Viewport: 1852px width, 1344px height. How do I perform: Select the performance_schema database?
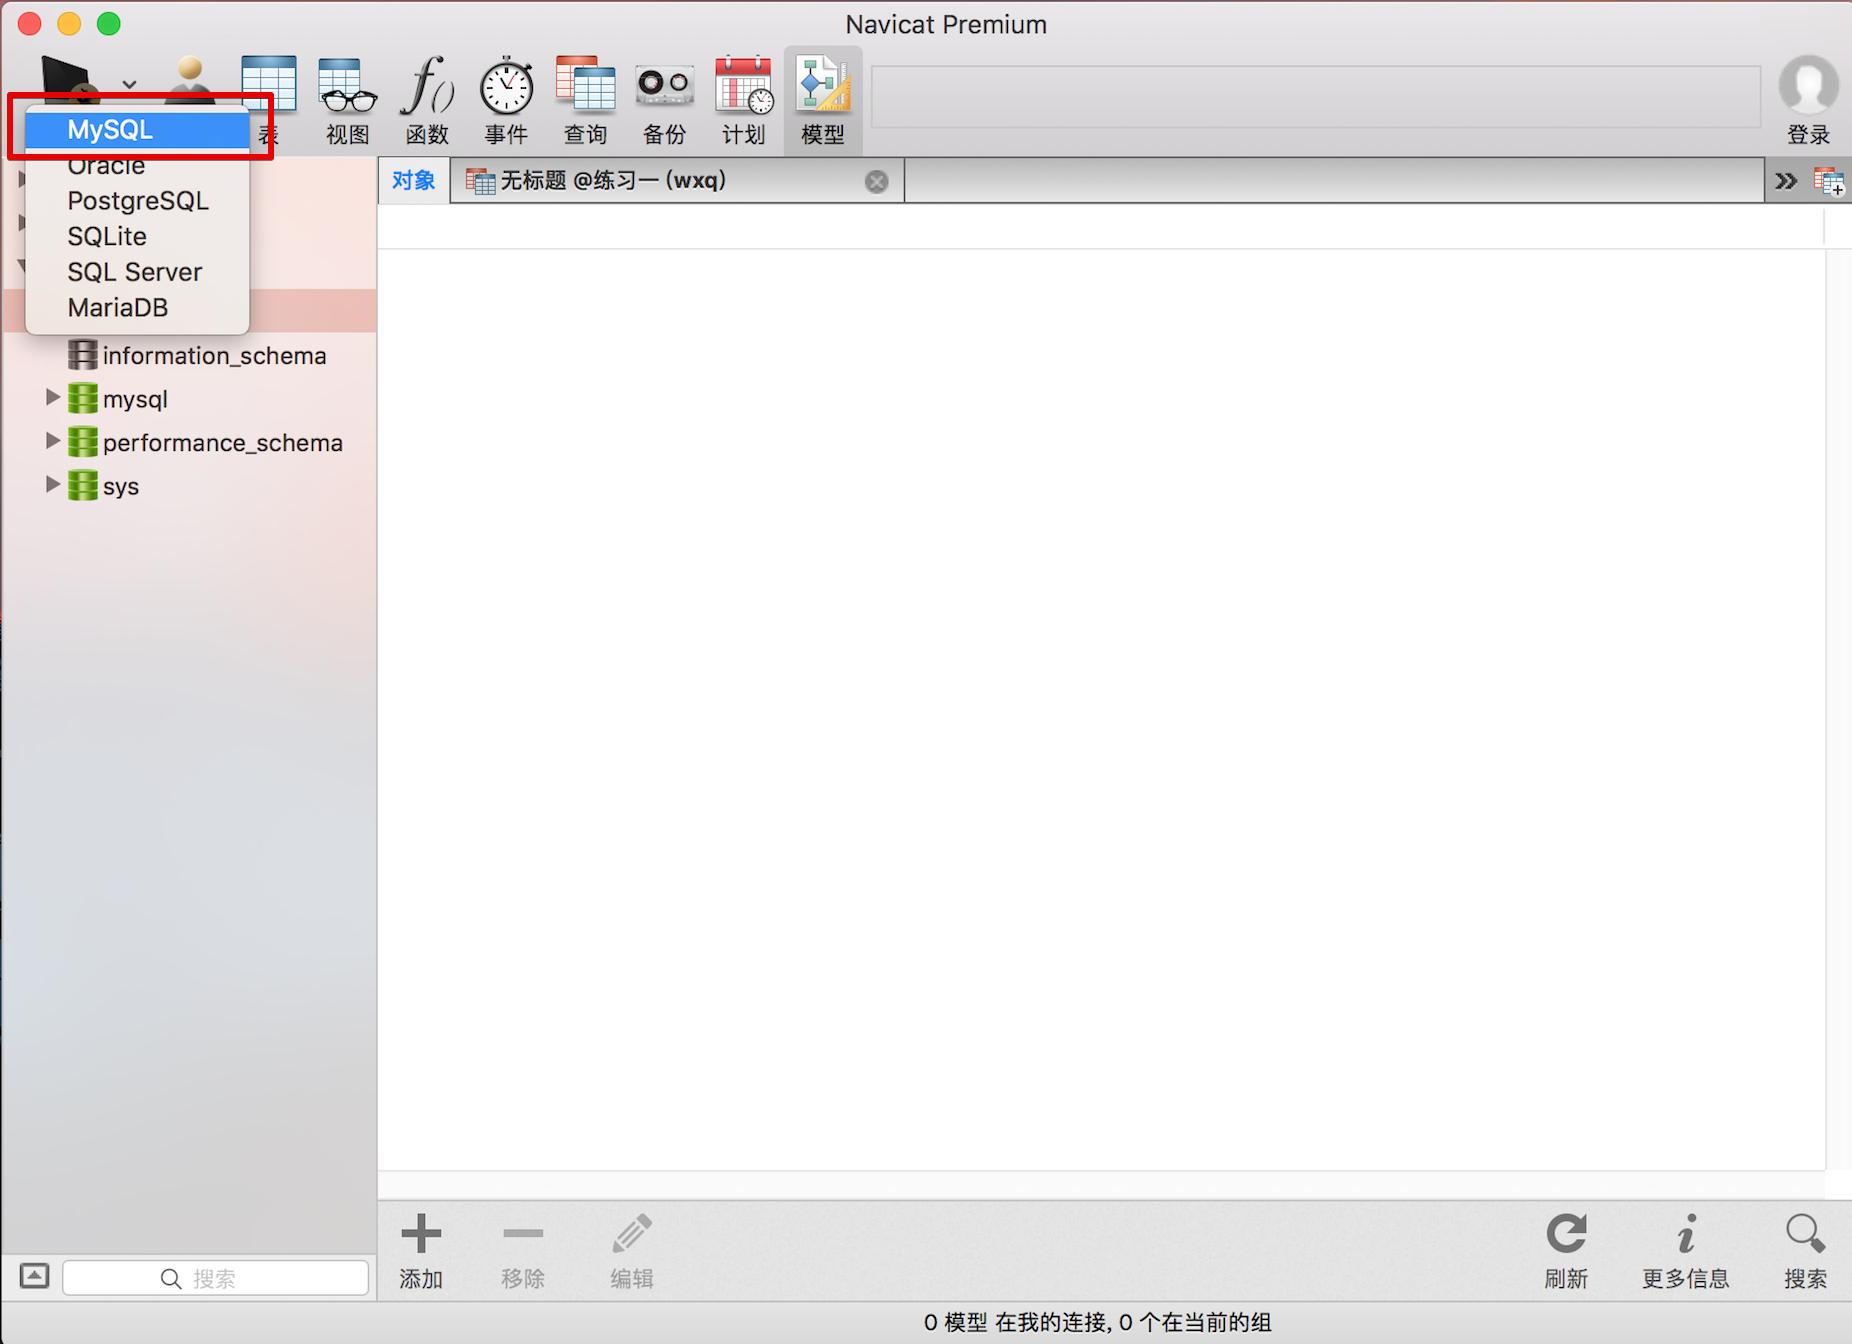pos(205,442)
